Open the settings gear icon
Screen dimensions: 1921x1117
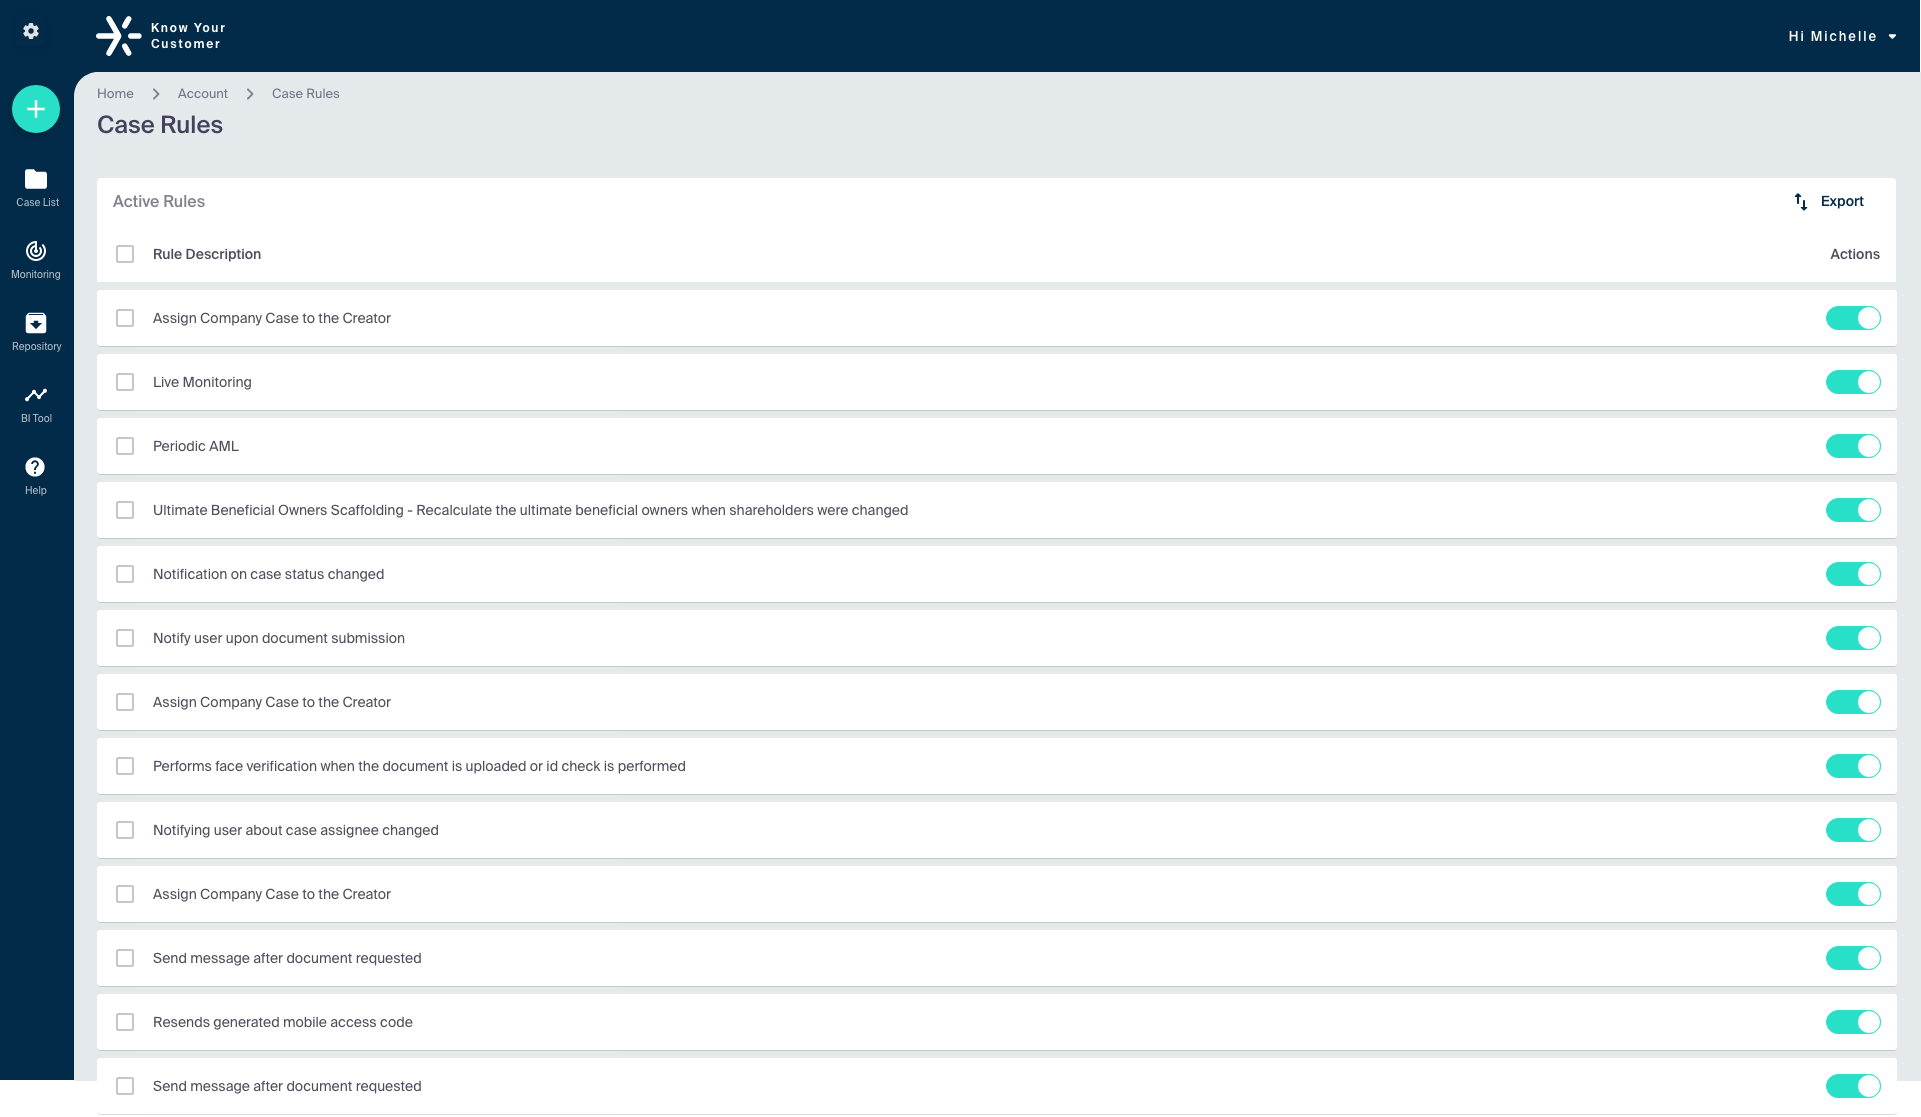point(31,31)
